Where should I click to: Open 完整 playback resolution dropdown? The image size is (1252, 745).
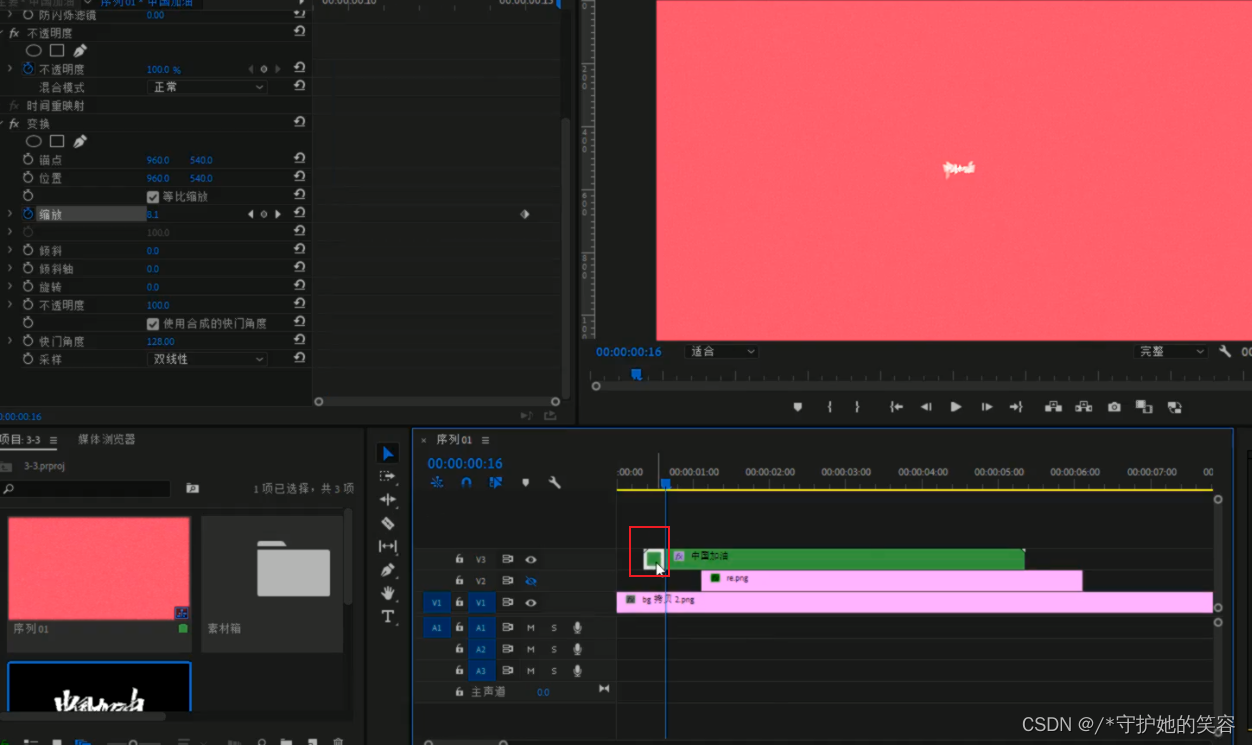1172,351
